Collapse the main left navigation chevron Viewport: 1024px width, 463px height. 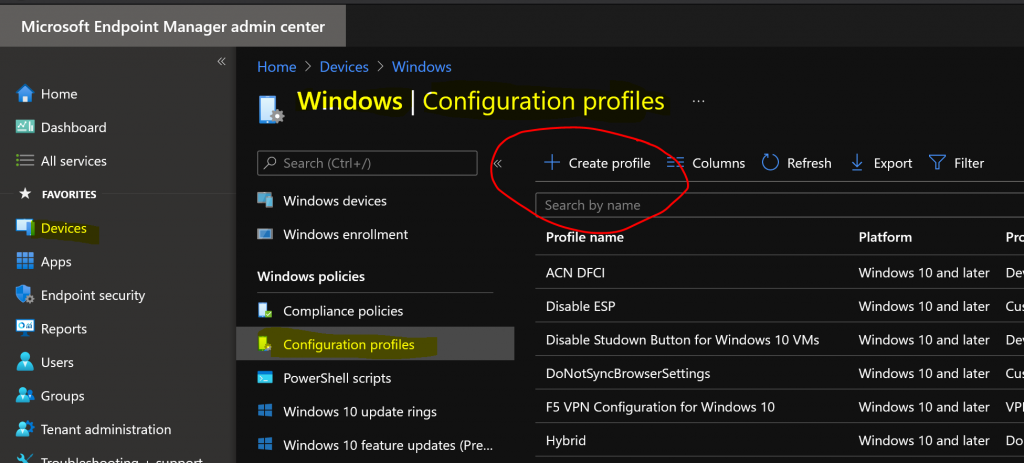click(x=221, y=62)
